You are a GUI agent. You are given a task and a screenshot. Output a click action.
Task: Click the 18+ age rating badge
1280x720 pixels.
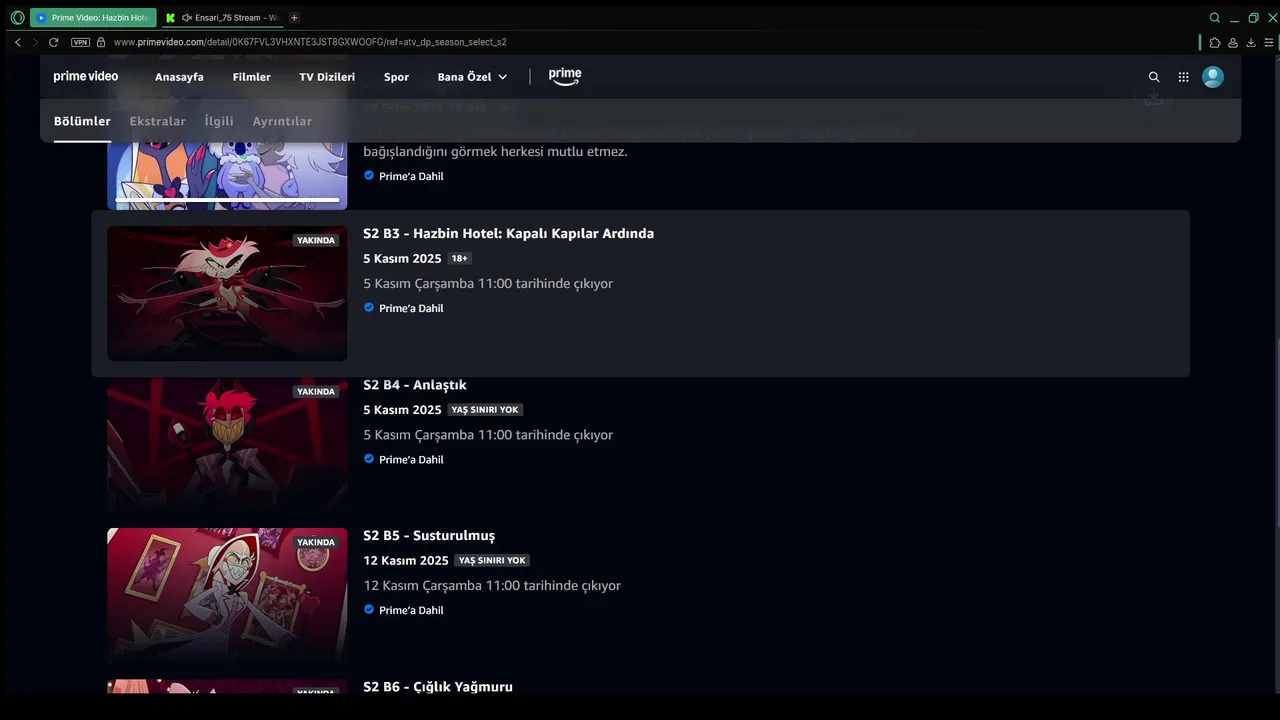coord(460,258)
